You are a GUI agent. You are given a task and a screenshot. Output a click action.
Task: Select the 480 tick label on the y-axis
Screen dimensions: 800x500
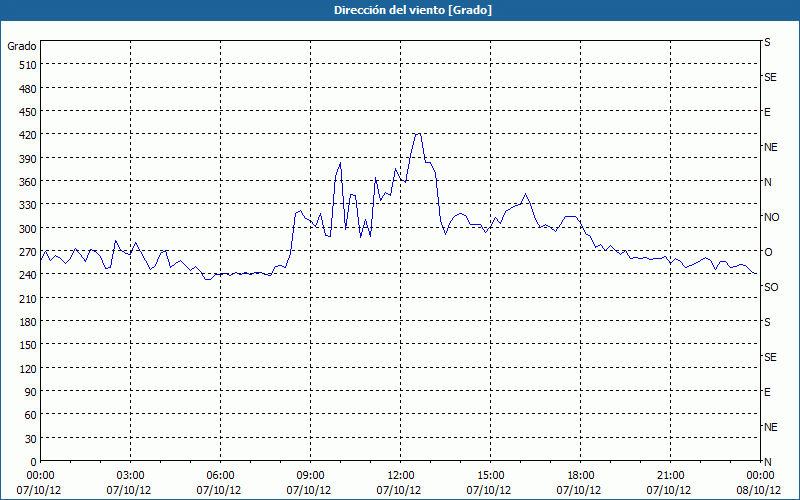[29, 89]
